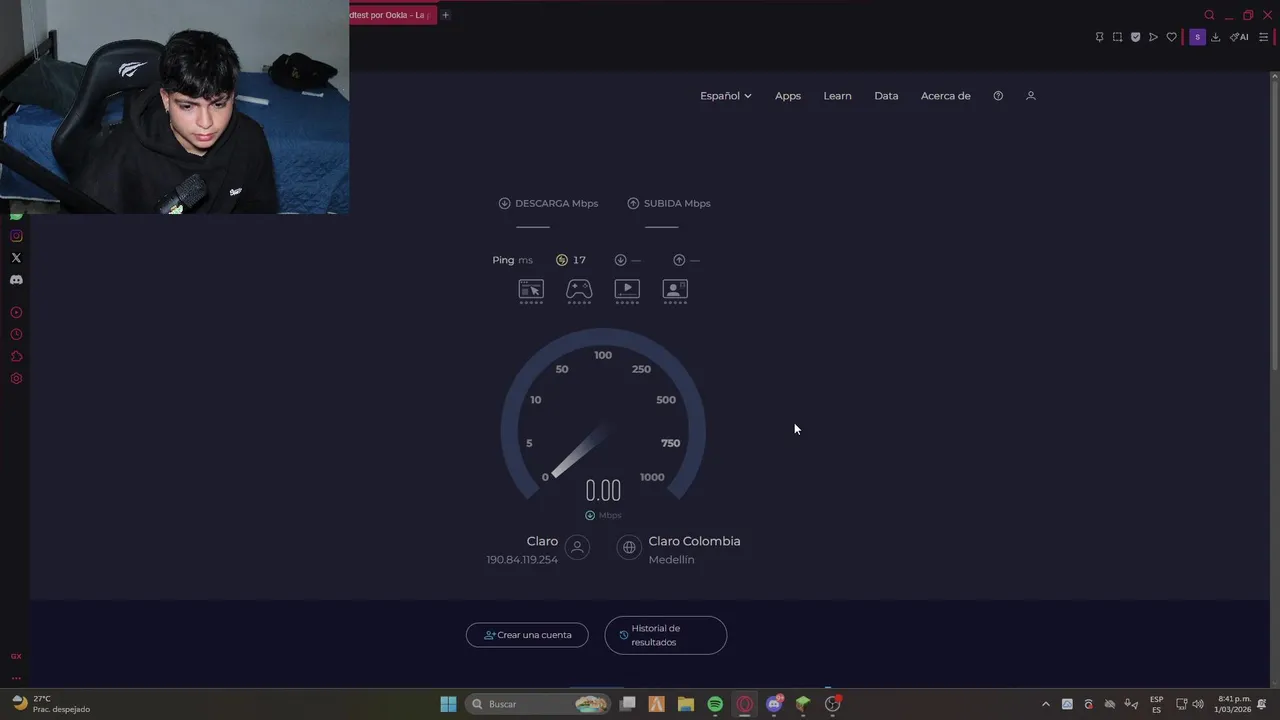Open settings gear in Opera sidebar
This screenshot has width=1280, height=720.
(x=16, y=379)
